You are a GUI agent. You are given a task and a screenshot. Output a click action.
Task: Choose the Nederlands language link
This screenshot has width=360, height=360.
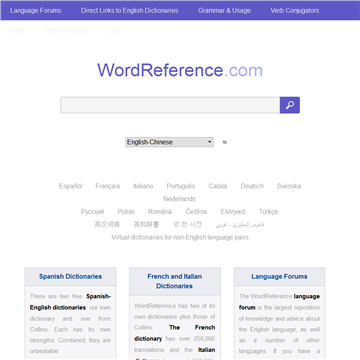pyautogui.click(x=179, y=199)
